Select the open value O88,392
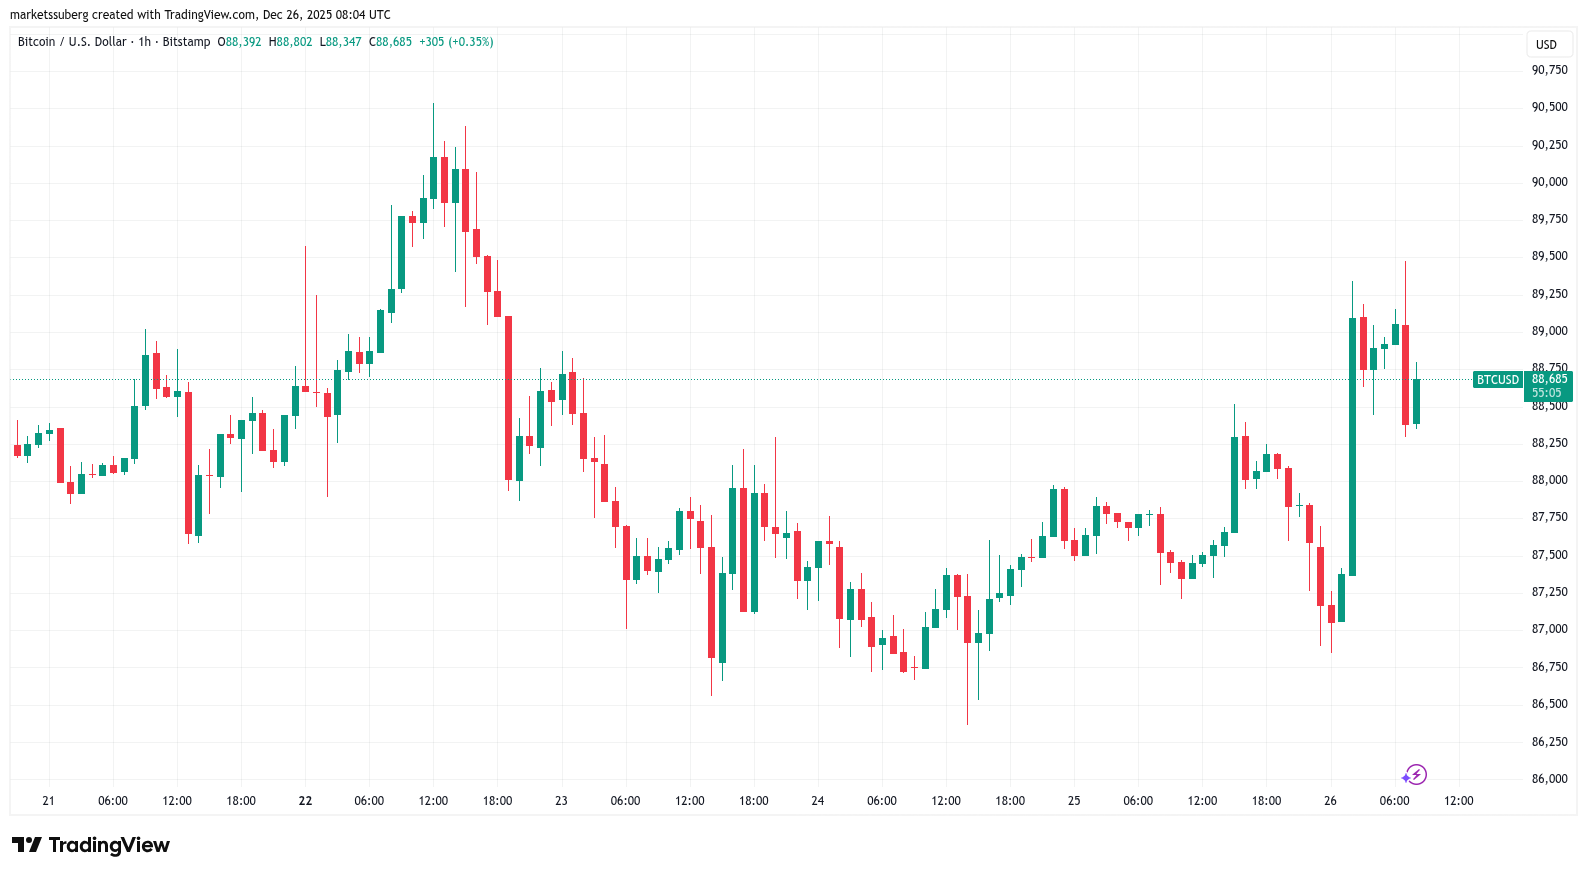The height and width of the screenshot is (875, 1587). point(239,42)
